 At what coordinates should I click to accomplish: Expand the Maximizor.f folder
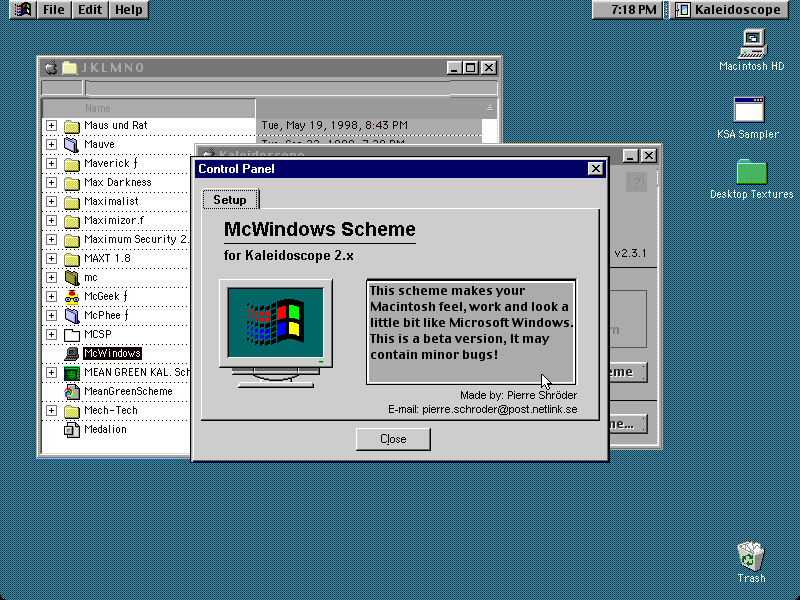(x=51, y=220)
